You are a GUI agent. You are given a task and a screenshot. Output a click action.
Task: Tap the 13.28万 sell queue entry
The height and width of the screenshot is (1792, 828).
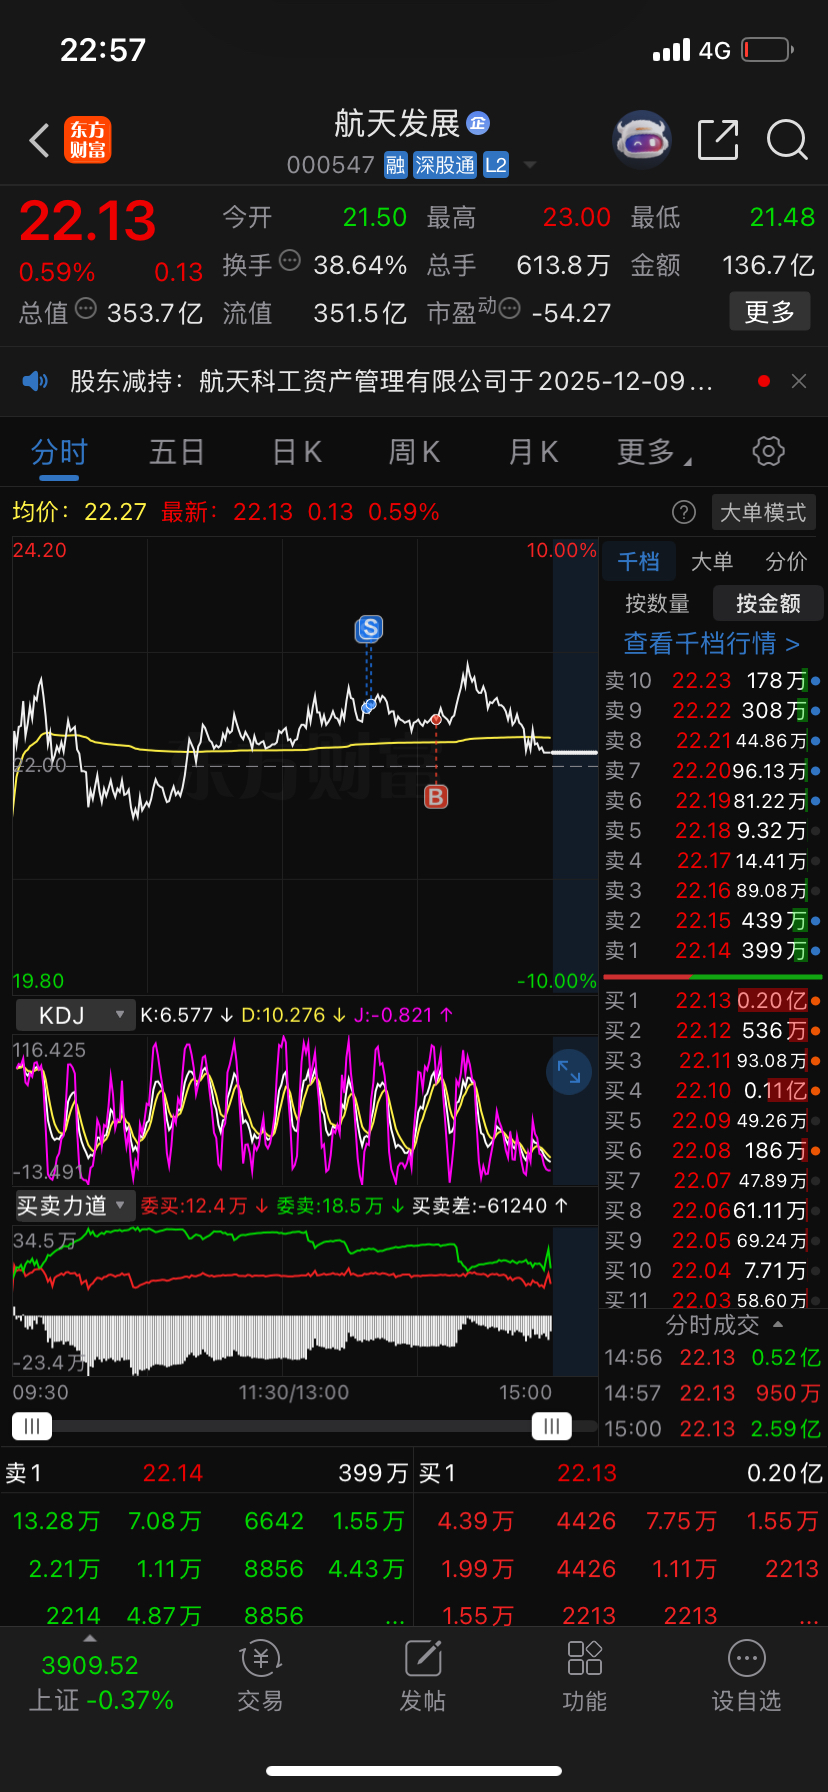(x=56, y=1521)
